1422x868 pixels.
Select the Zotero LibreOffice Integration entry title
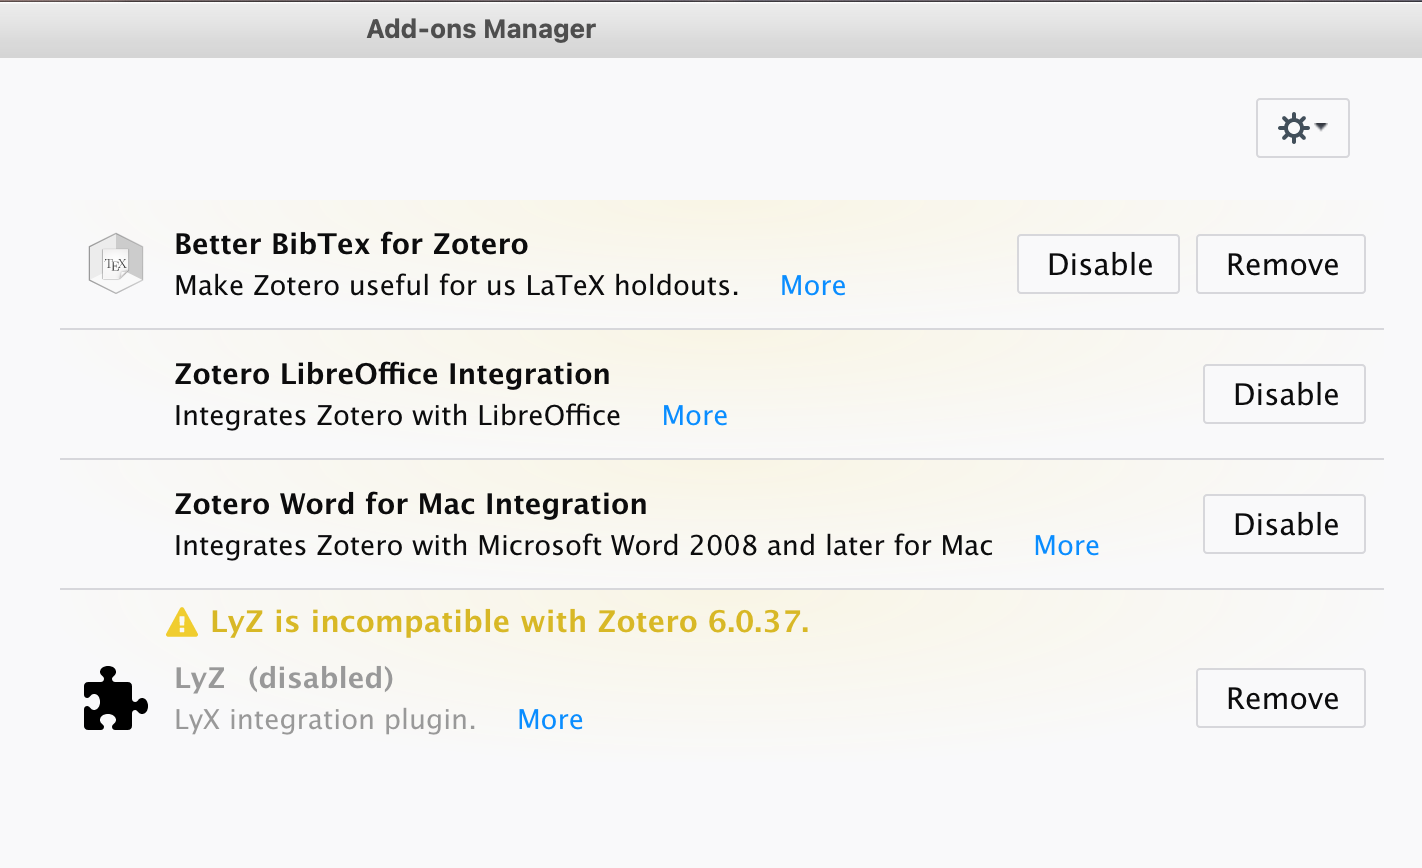[x=392, y=374]
